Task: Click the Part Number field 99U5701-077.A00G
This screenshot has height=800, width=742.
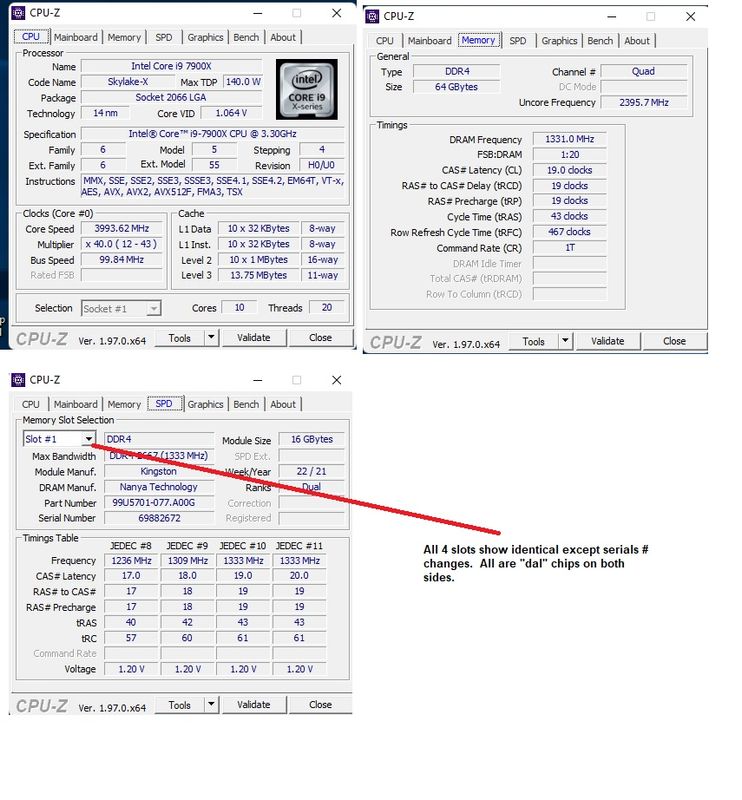Action: (x=159, y=503)
